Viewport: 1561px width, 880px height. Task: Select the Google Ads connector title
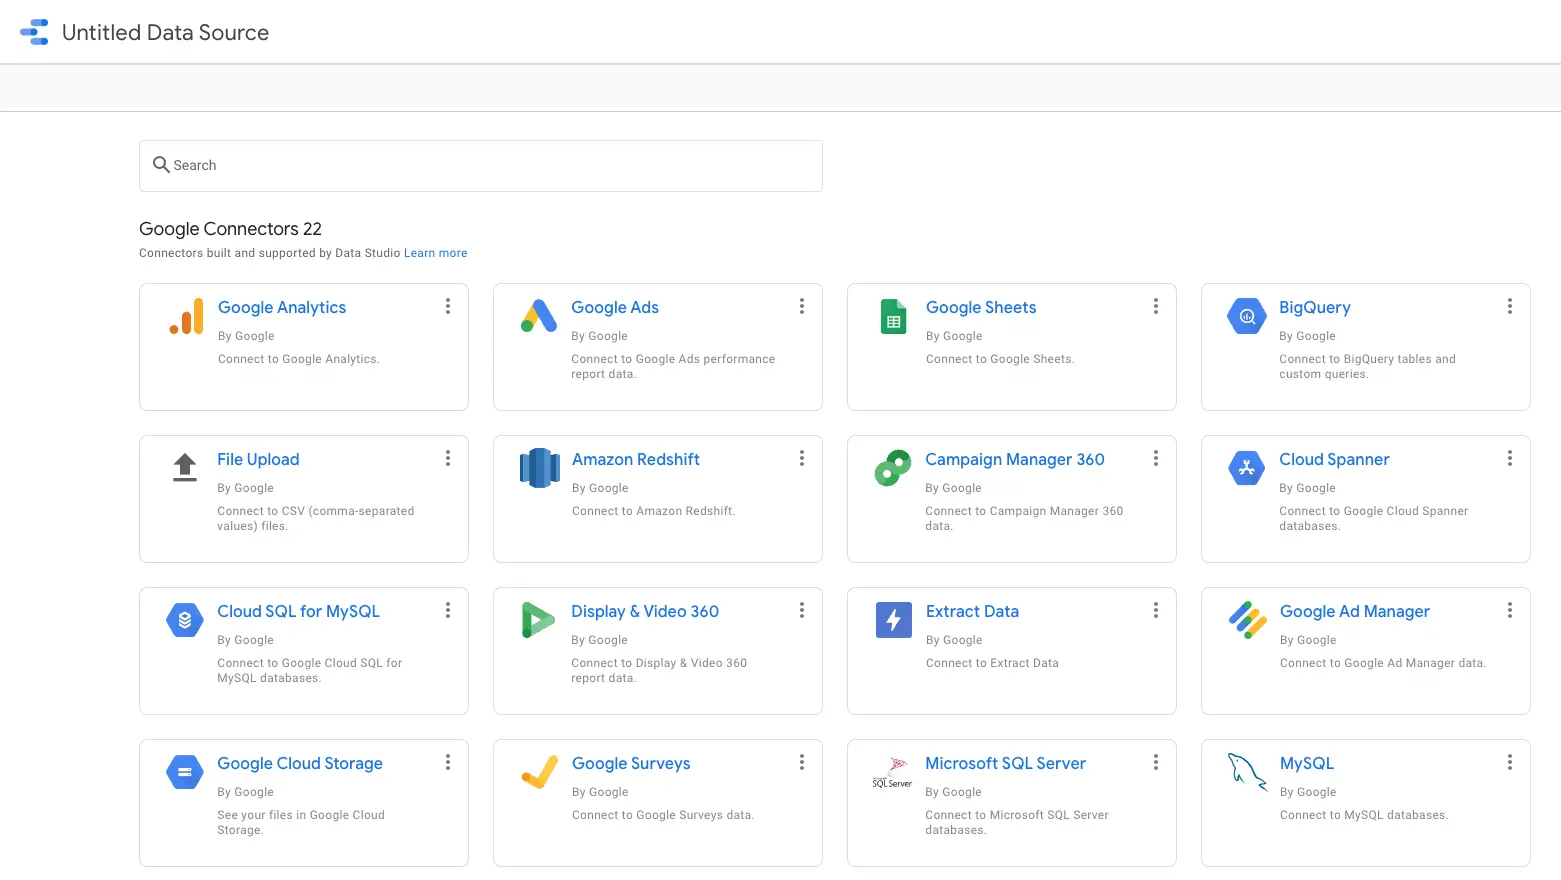(x=615, y=307)
